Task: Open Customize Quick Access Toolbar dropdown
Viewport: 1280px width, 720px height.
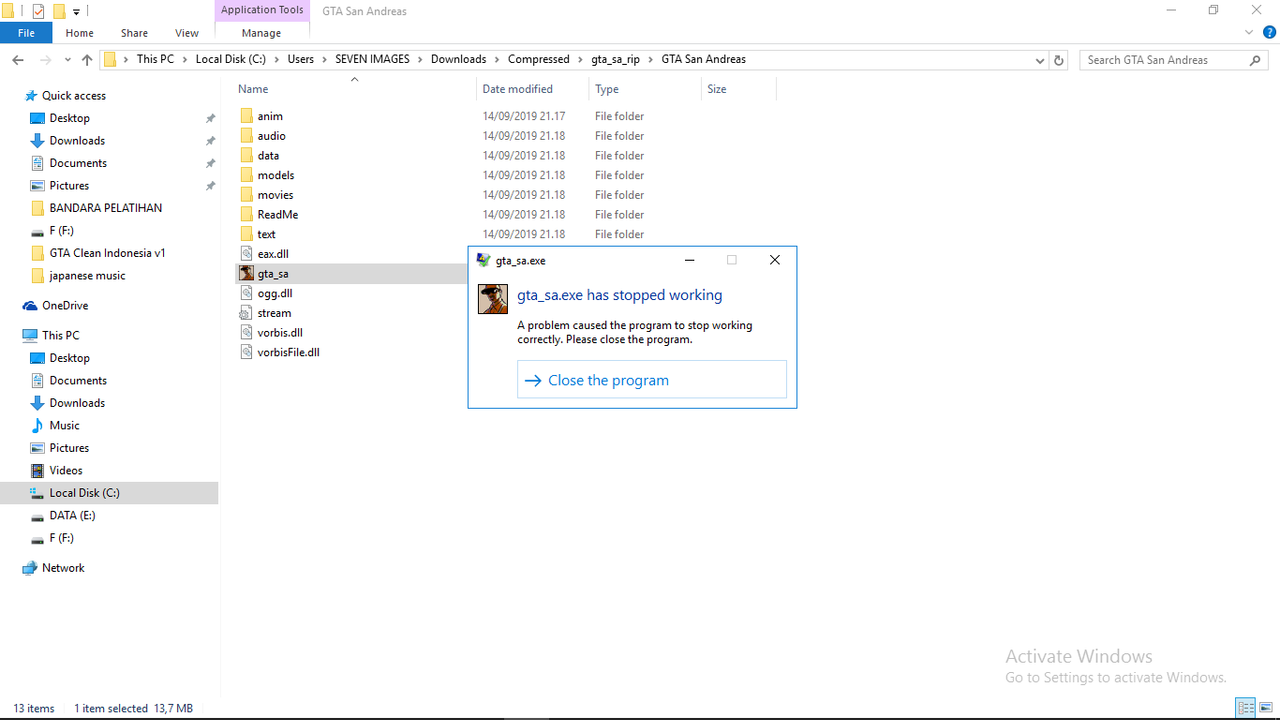Action: click(76, 12)
